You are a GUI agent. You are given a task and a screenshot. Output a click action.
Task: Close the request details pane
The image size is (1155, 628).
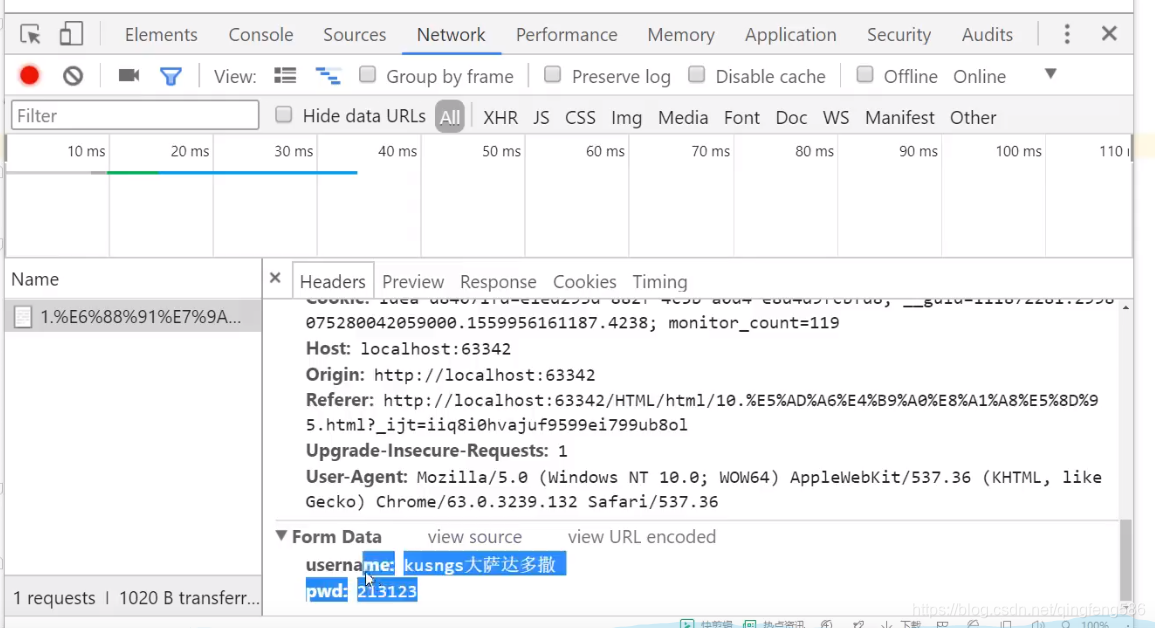coord(275,278)
